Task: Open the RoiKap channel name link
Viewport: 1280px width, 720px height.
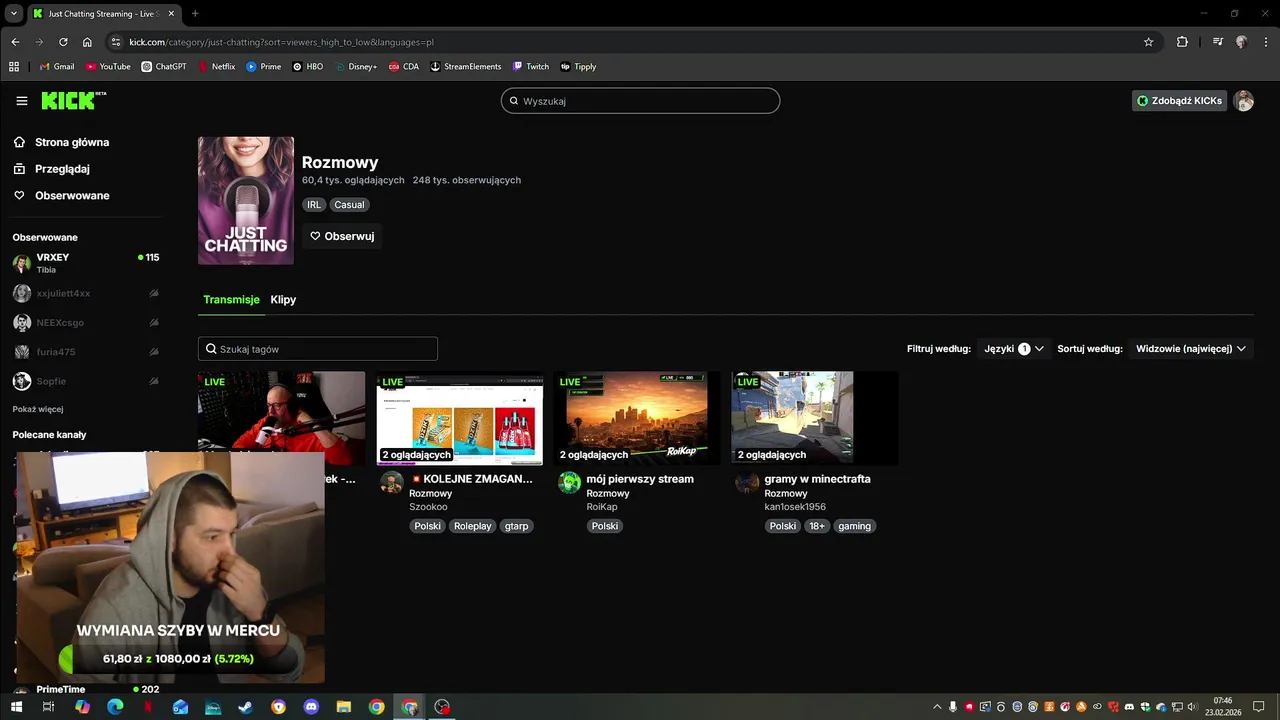Action: coord(602,507)
